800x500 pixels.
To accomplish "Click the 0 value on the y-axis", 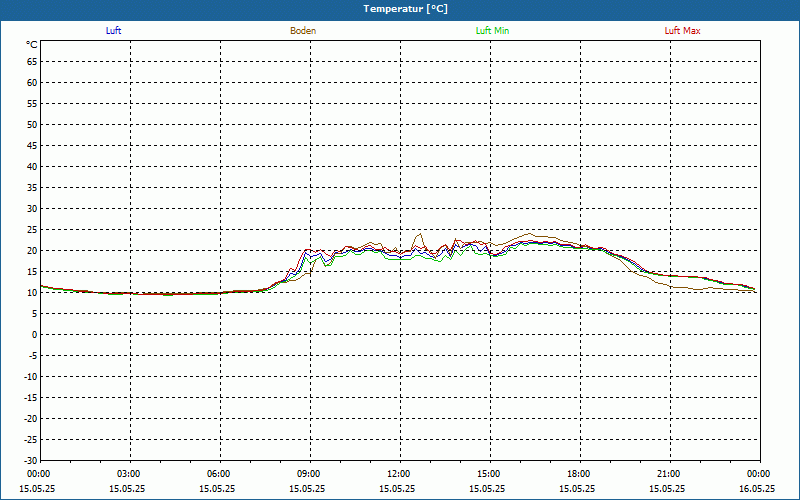I will (35, 335).
